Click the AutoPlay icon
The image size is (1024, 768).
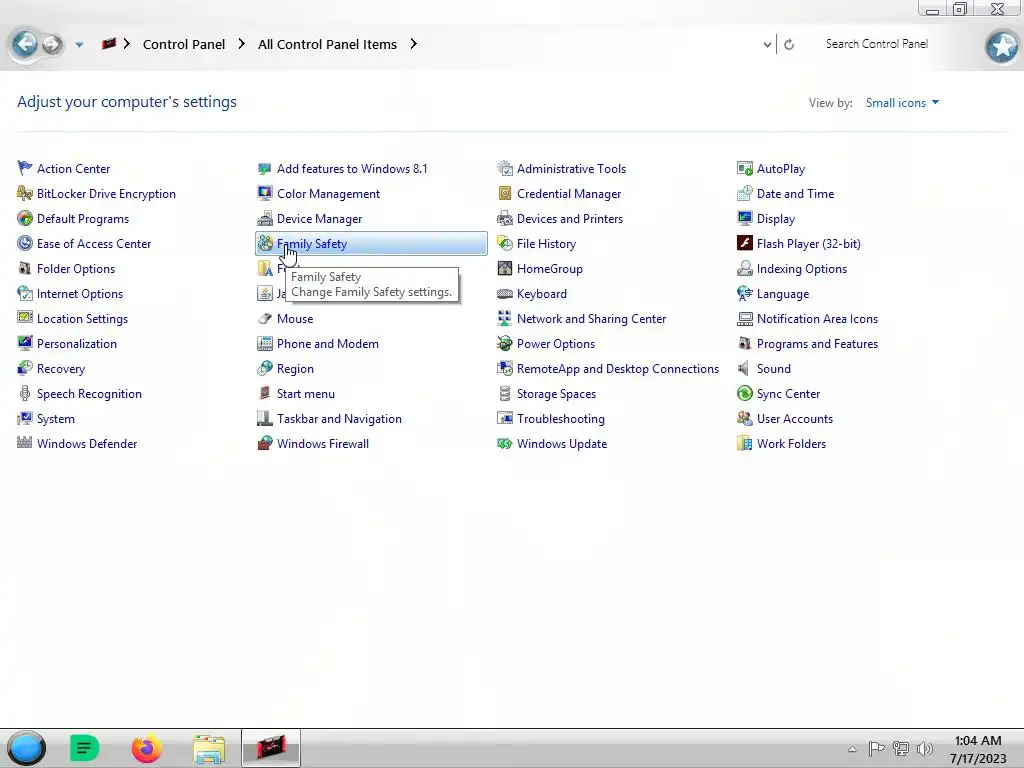744,168
